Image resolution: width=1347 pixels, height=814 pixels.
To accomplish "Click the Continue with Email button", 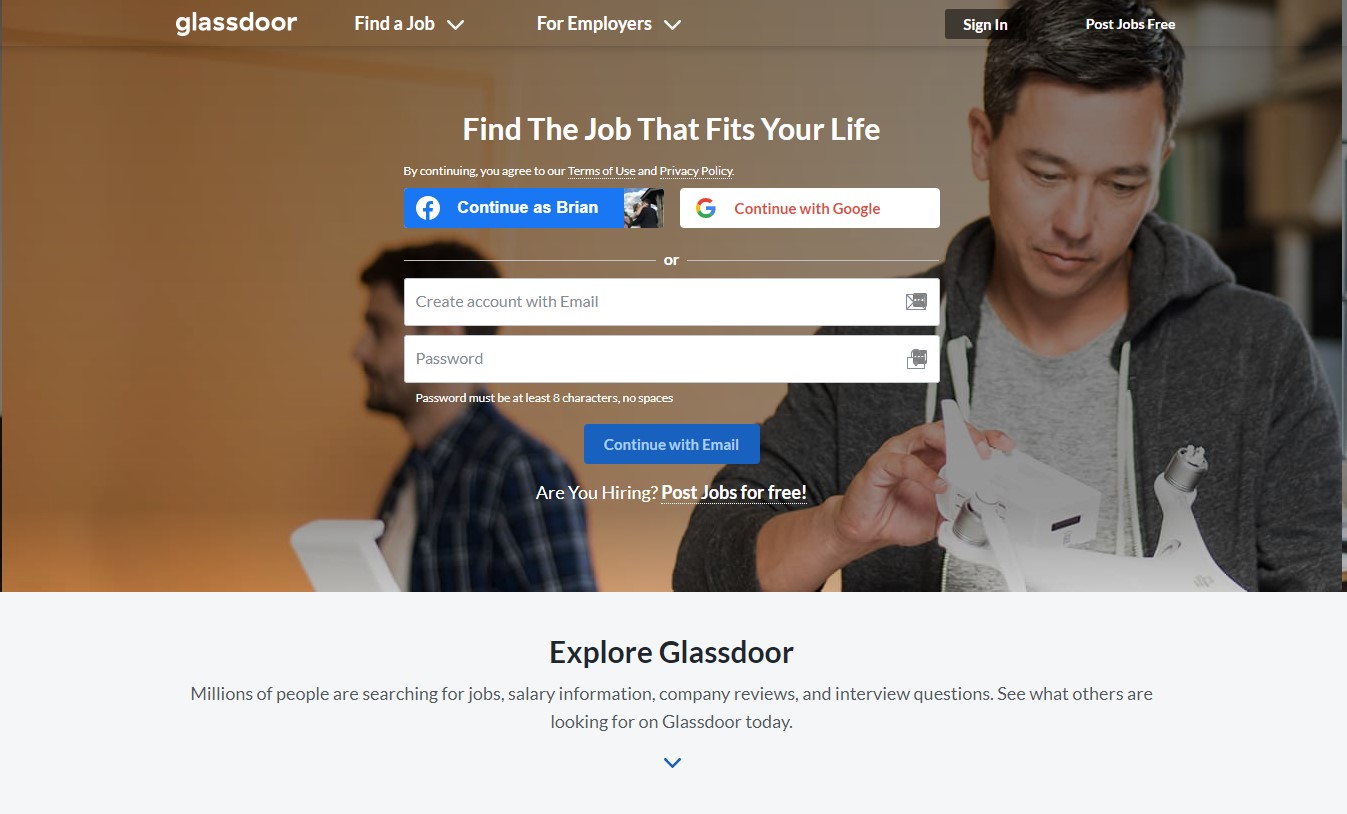I will 671,444.
